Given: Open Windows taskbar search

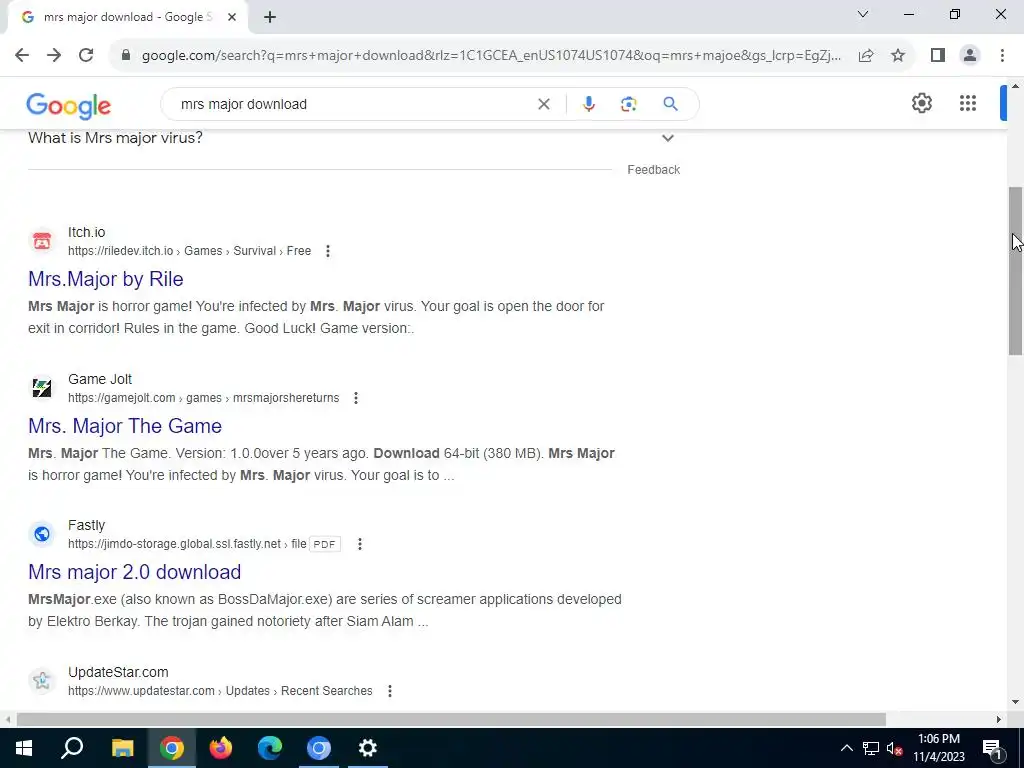Looking at the screenshot, I should click(72, 748).
